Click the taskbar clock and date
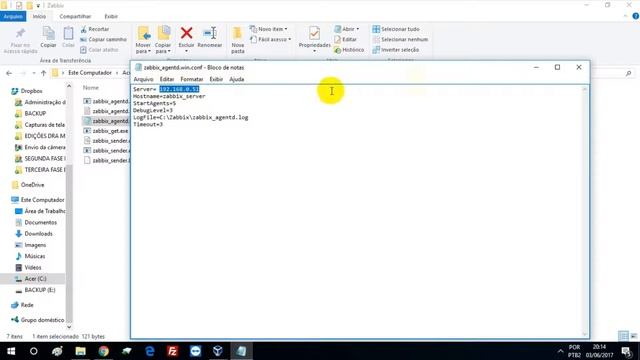 tap(599, 351)
